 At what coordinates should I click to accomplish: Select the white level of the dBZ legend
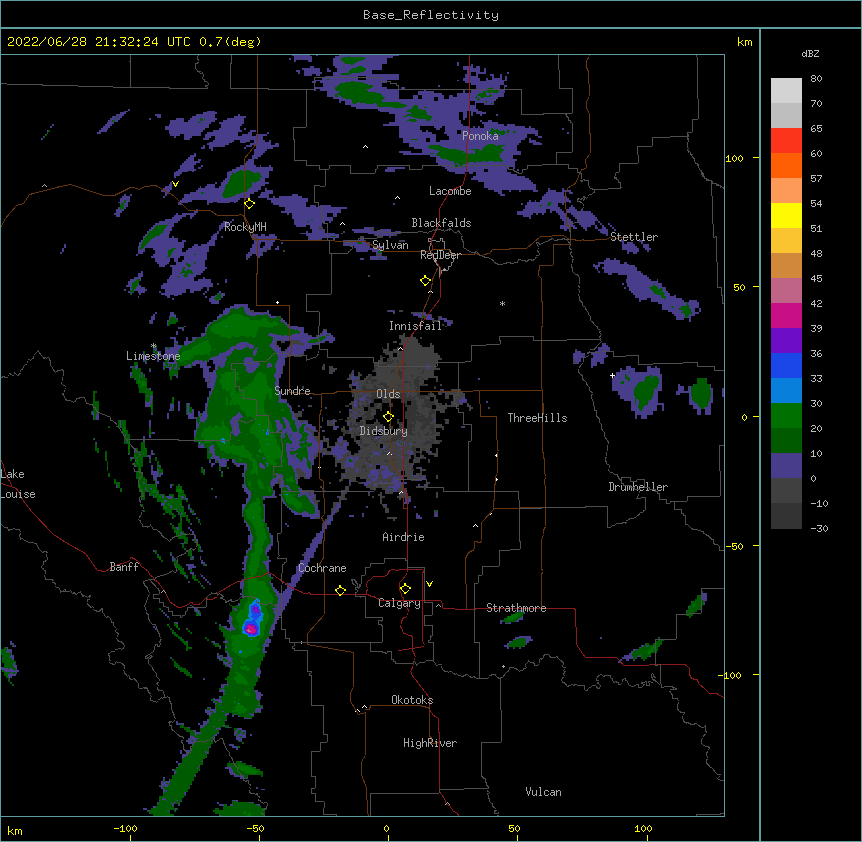point(786,91)
